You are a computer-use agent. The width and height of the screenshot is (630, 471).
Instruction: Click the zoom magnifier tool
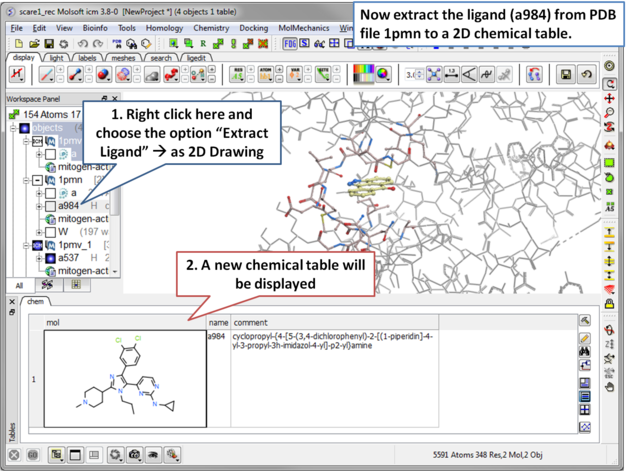tap(610, 114)
